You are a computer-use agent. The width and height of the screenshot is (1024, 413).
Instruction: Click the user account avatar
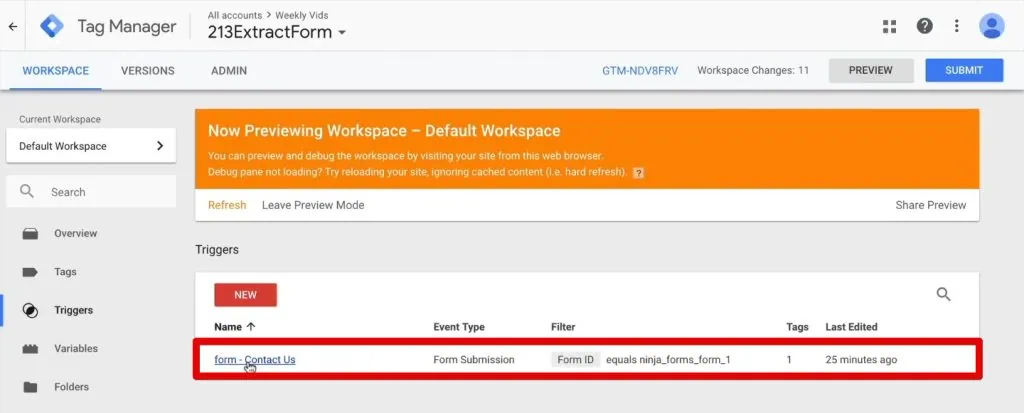991,27
